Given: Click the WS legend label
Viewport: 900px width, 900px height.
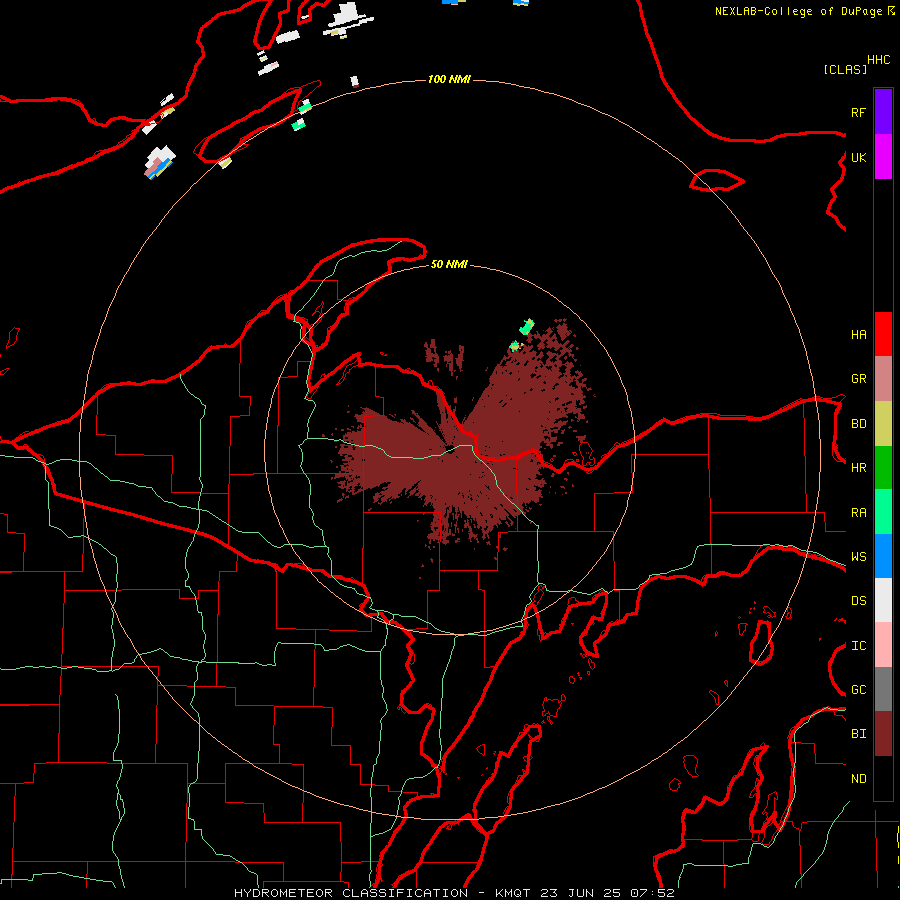Looking at the screenshot, I should click(x=858, y=557).
